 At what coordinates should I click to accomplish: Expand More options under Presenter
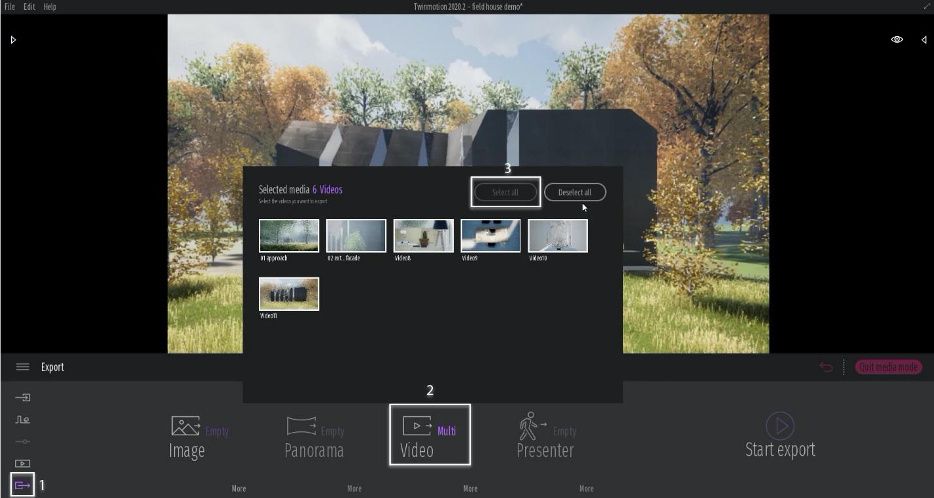(x=586, y=488)
